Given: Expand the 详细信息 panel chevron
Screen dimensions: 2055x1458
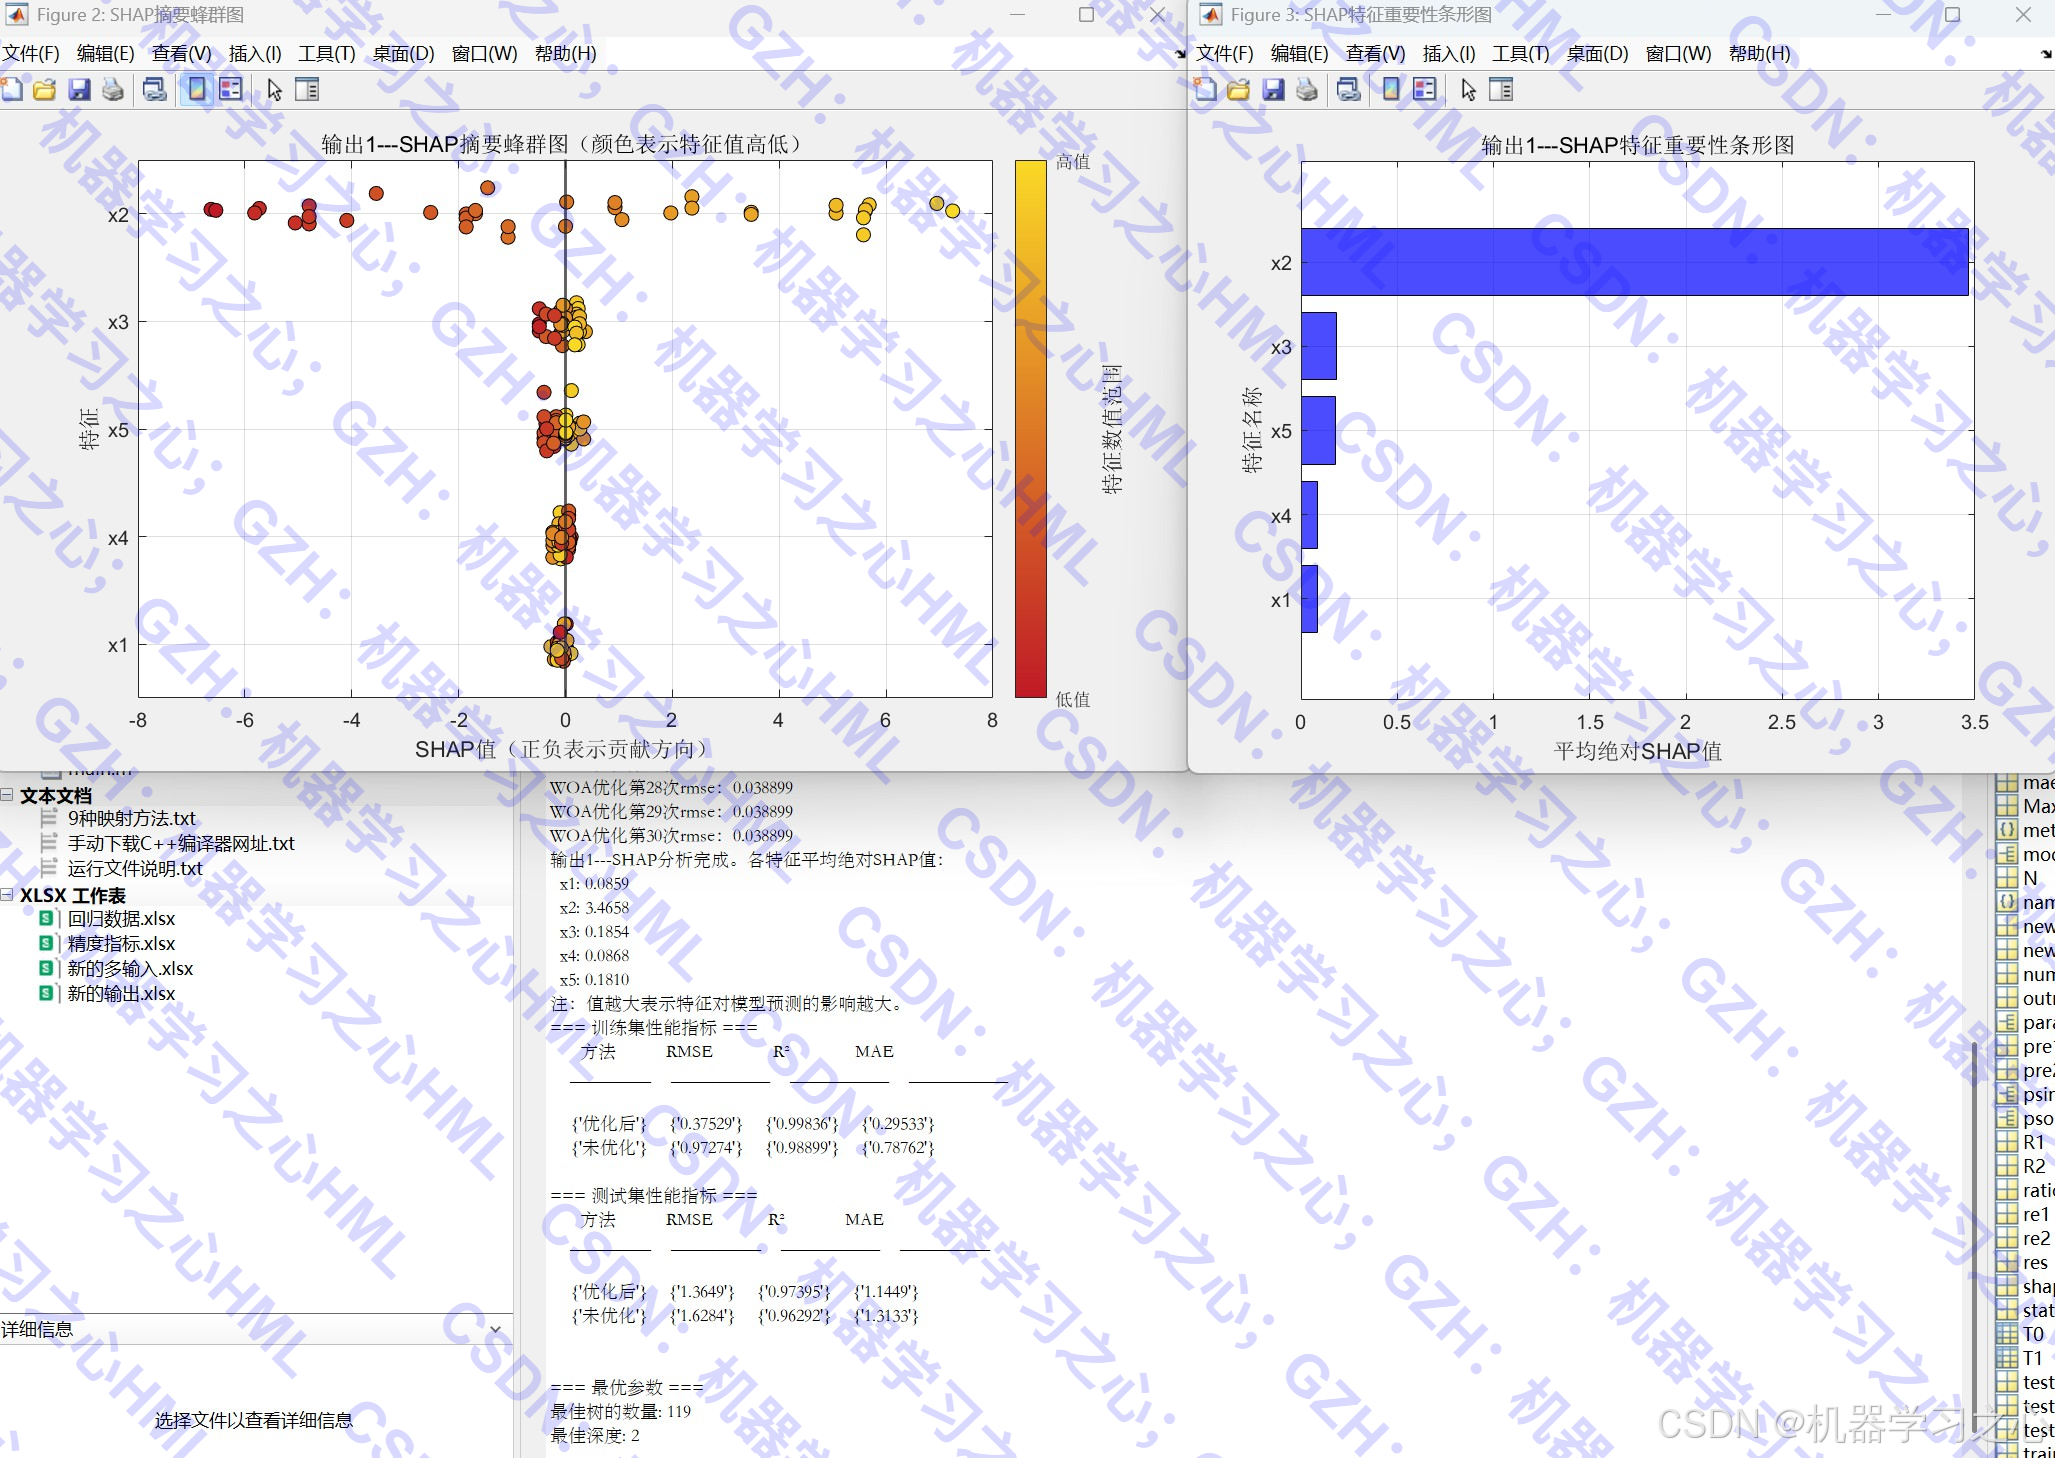Looking at the screenshot, I should [495, 1328].
